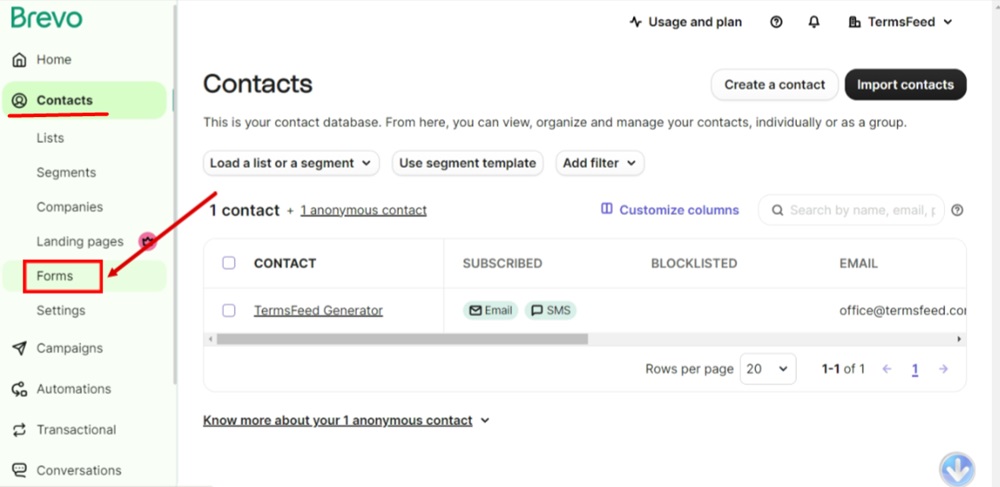Click the search help icon beside search field
The image size is (1000, 487).
957,210
